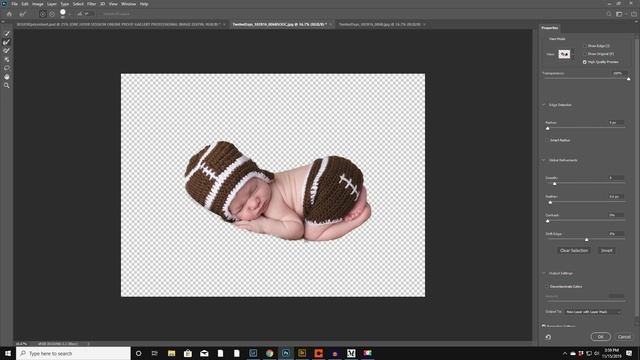The height and width of the screenshot is (360, 640).
Task: Click the brush size preview circle
Action: 62,13
